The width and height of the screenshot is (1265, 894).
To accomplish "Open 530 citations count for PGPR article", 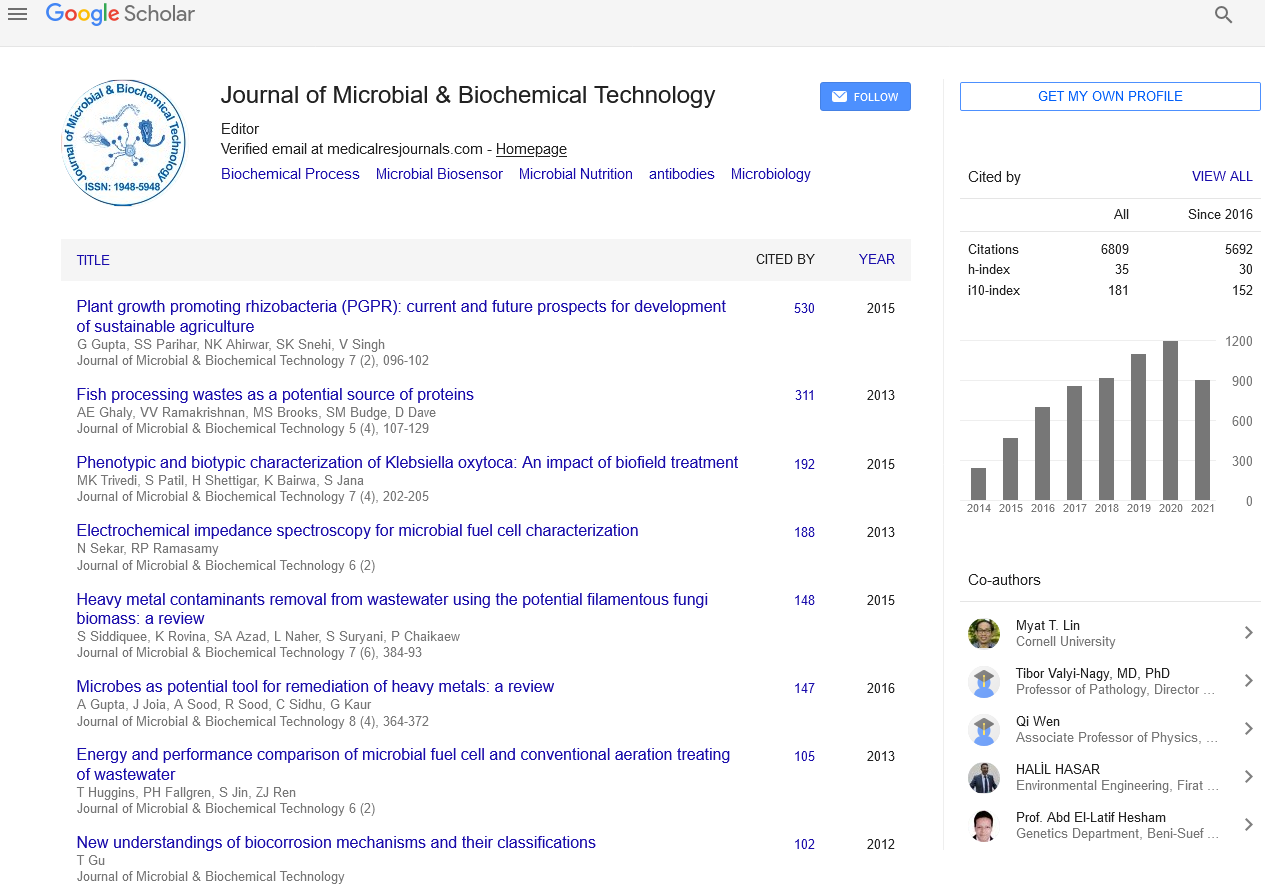I will [804, 309].
